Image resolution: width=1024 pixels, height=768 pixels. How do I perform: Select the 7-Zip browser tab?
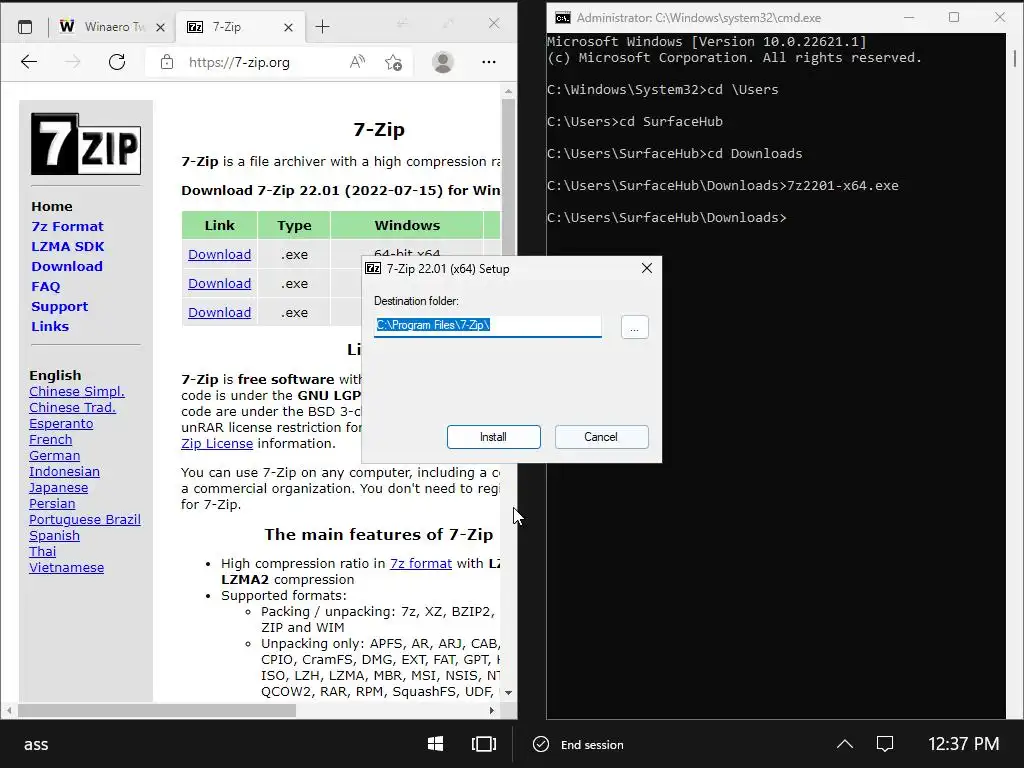point(240,27)
